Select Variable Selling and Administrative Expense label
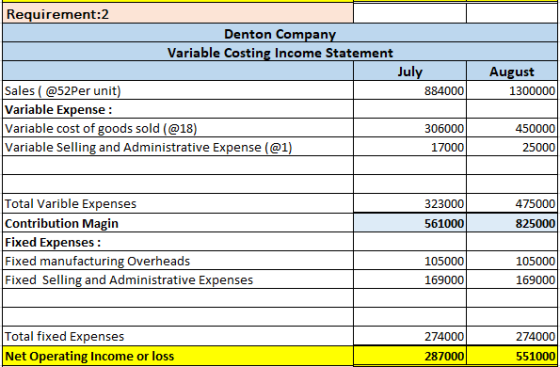 [x=149, y=147]
